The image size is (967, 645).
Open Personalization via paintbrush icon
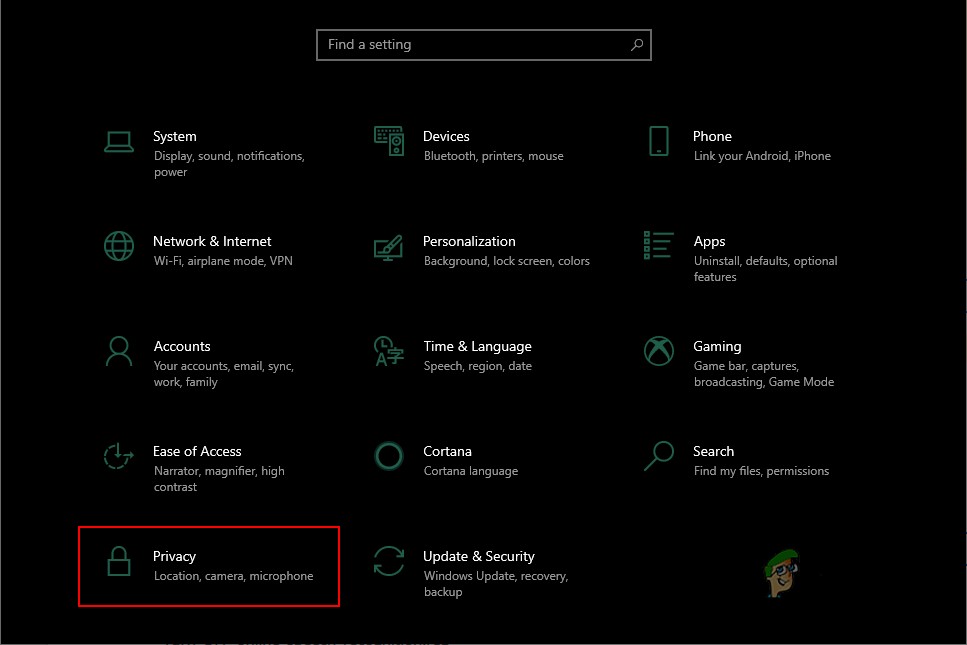point(389,246)
